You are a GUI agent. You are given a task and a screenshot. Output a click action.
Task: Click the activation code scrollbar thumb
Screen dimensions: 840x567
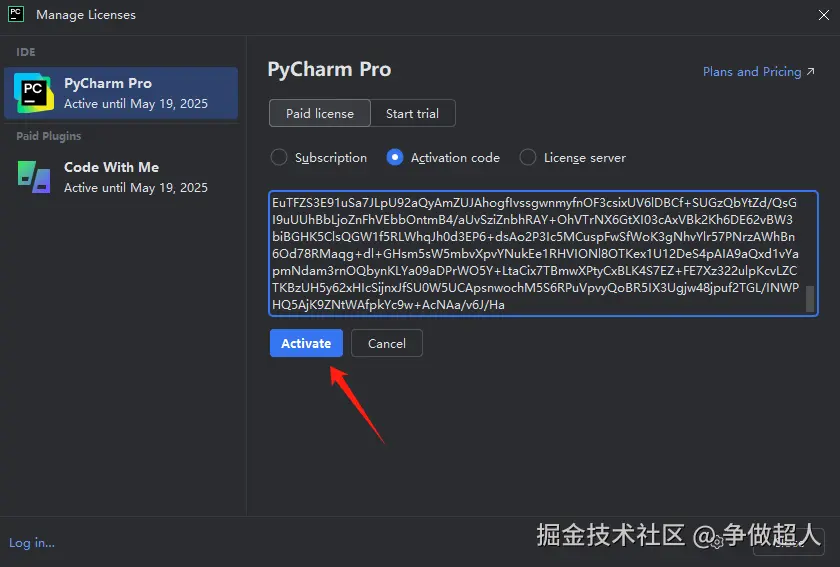pos(810,299)
